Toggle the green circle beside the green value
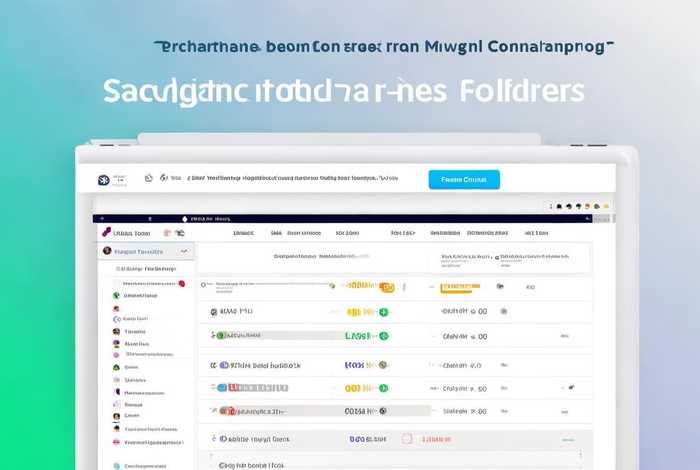 coord(382,337)
